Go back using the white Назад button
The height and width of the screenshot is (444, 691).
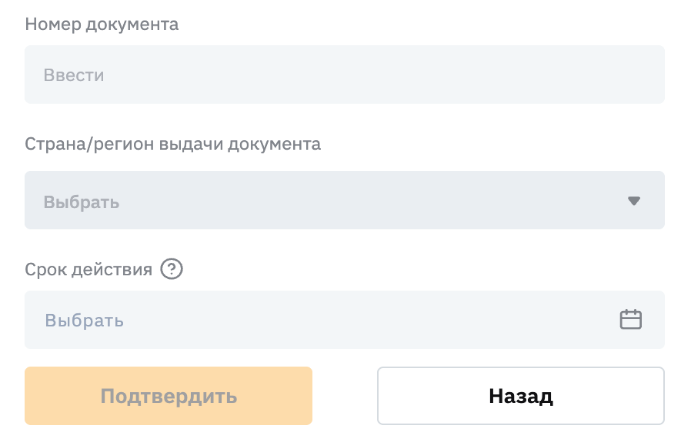tap(520, 396)
